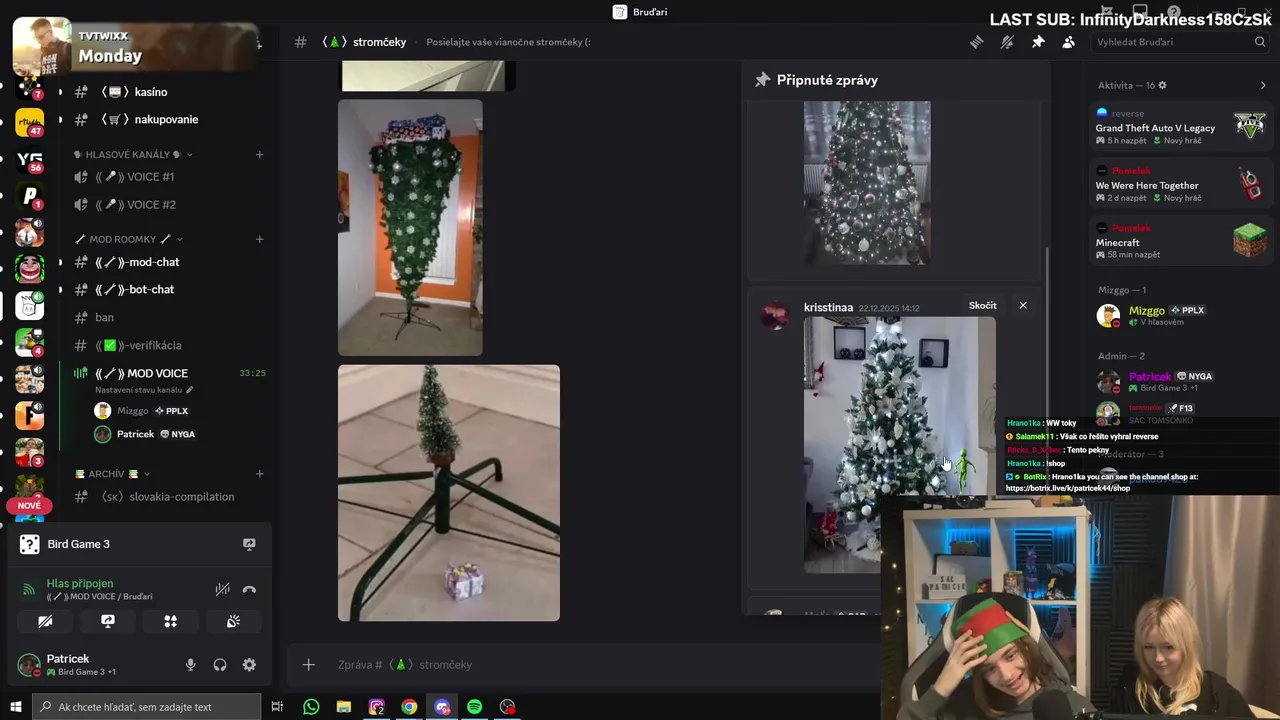Disconnect from voice with hang-up icon
Image resolution: width=1280 pixels, height=720 pixels.
tap(249, 589)
